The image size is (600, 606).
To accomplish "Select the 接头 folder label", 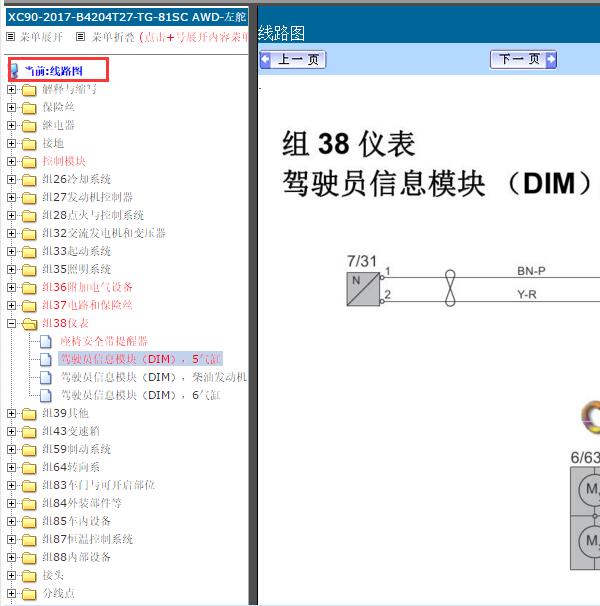I will 53,575.
